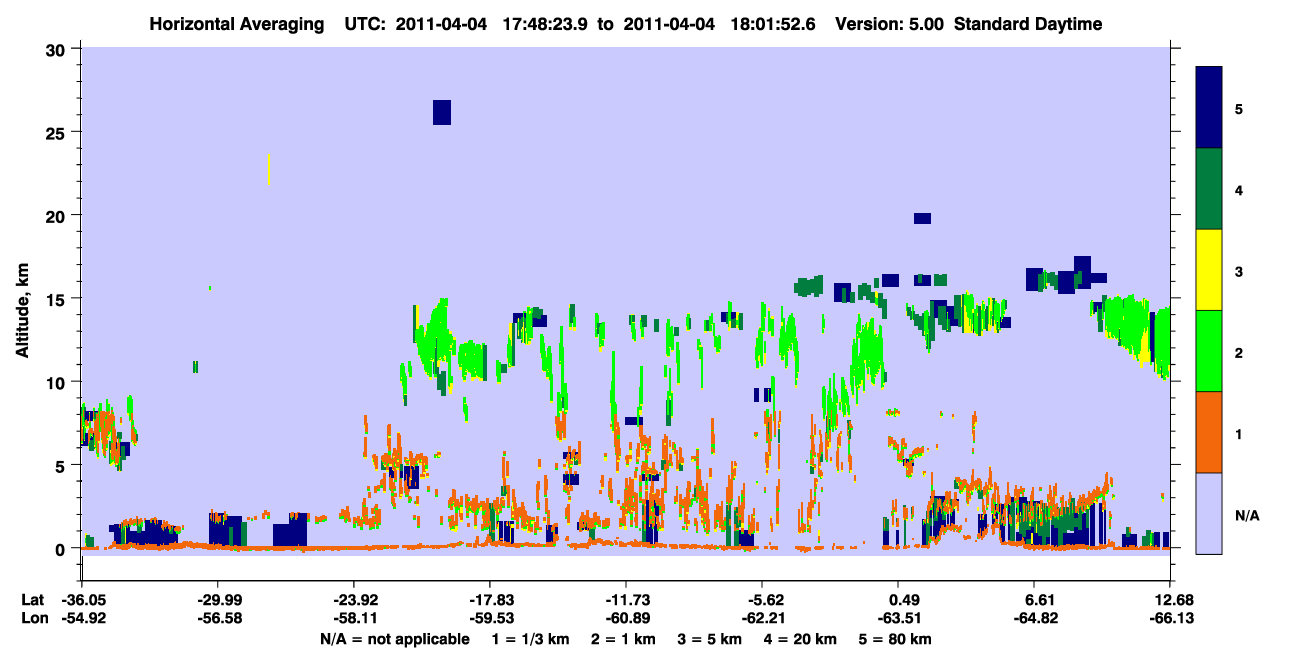Image resolution: width=1300 pixels, height=667 pixels.
Task: Click the '5 = 80 km' key text
Action: tap(897, 639)
